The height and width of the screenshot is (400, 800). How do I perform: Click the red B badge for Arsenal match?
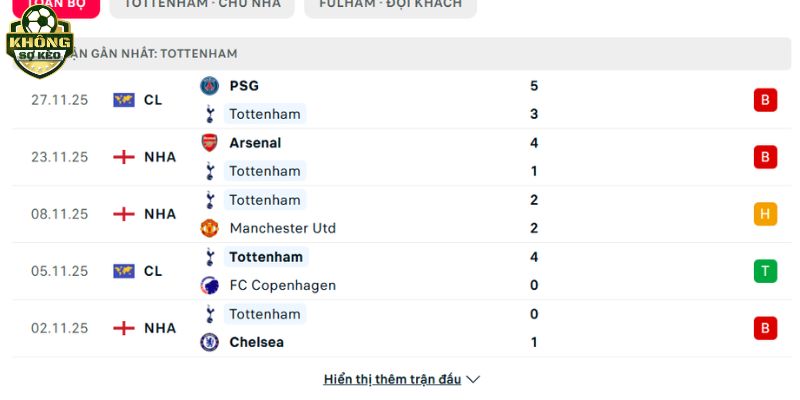point(765,157)
